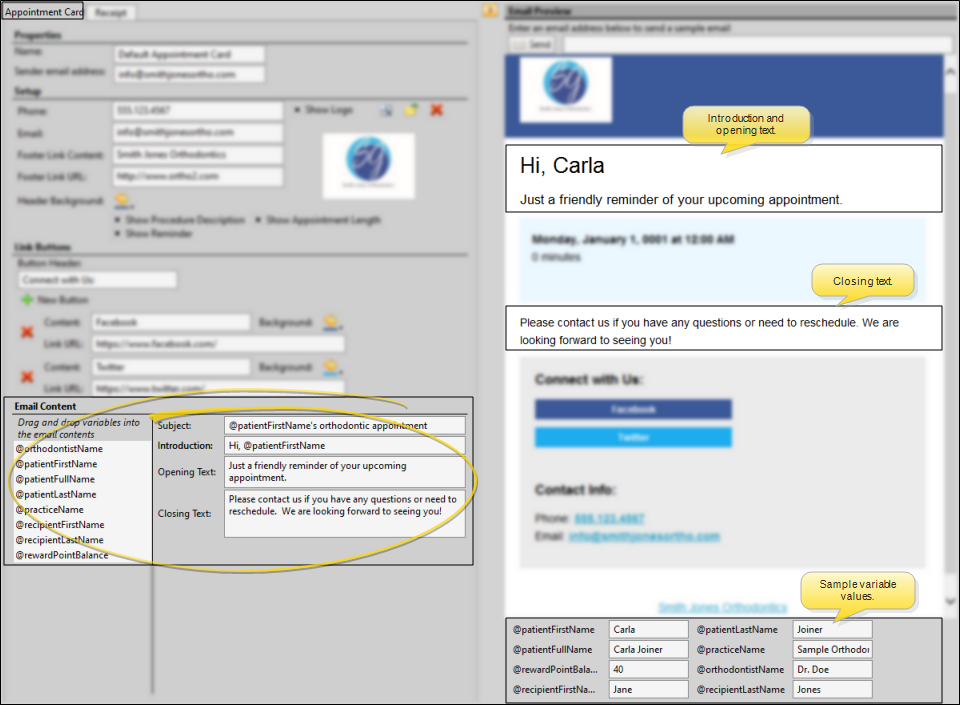The height and width of the screenshot is (705, 960).
Task: Toggle the Show Logo checkbox
Action: [297, 109]
